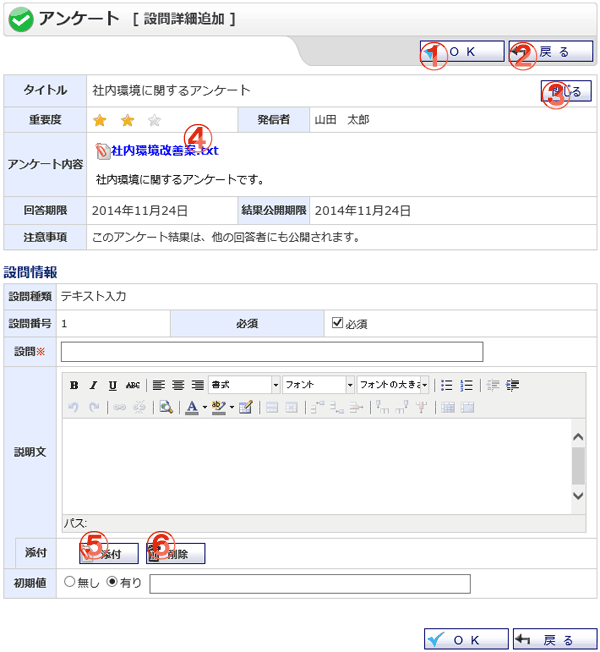
Task: Expand the text color picker arrow
Action: [205, 407]
